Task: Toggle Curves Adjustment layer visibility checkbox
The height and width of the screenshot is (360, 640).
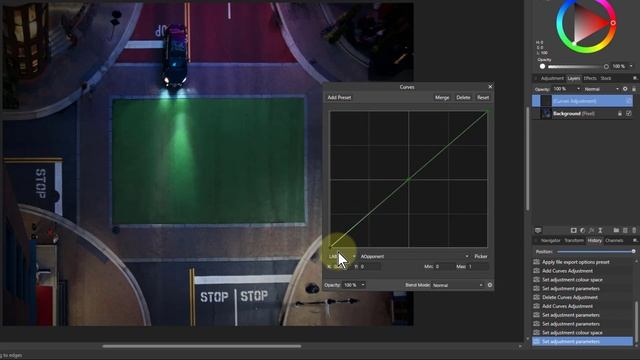Action: [x=628, y=101]
